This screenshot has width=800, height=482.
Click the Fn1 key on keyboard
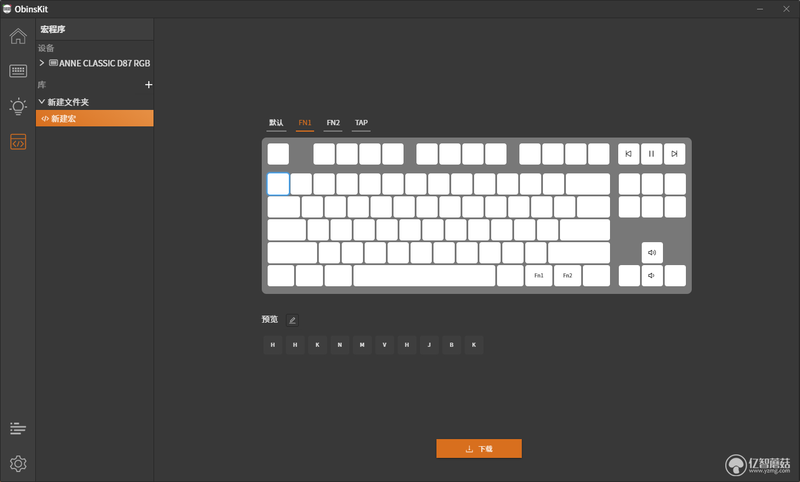pos(539,275)
